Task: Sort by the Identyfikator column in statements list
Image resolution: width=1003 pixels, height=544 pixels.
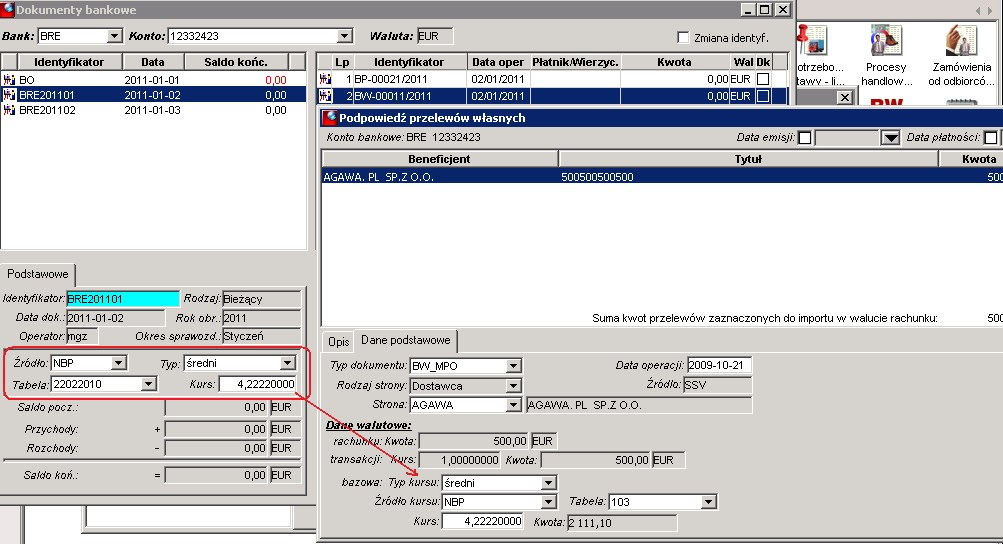Action: coord(69,62)
